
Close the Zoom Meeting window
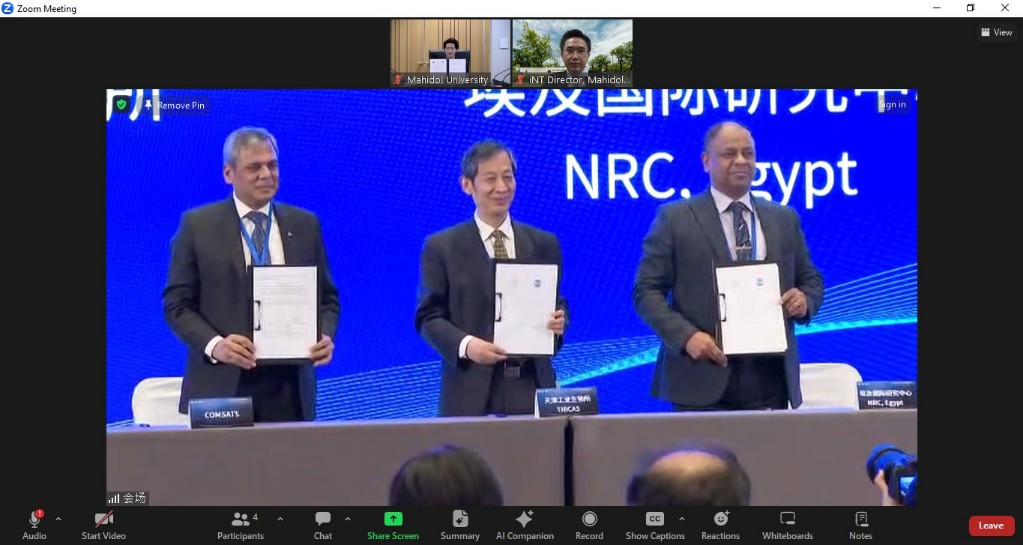point(1005,8)
